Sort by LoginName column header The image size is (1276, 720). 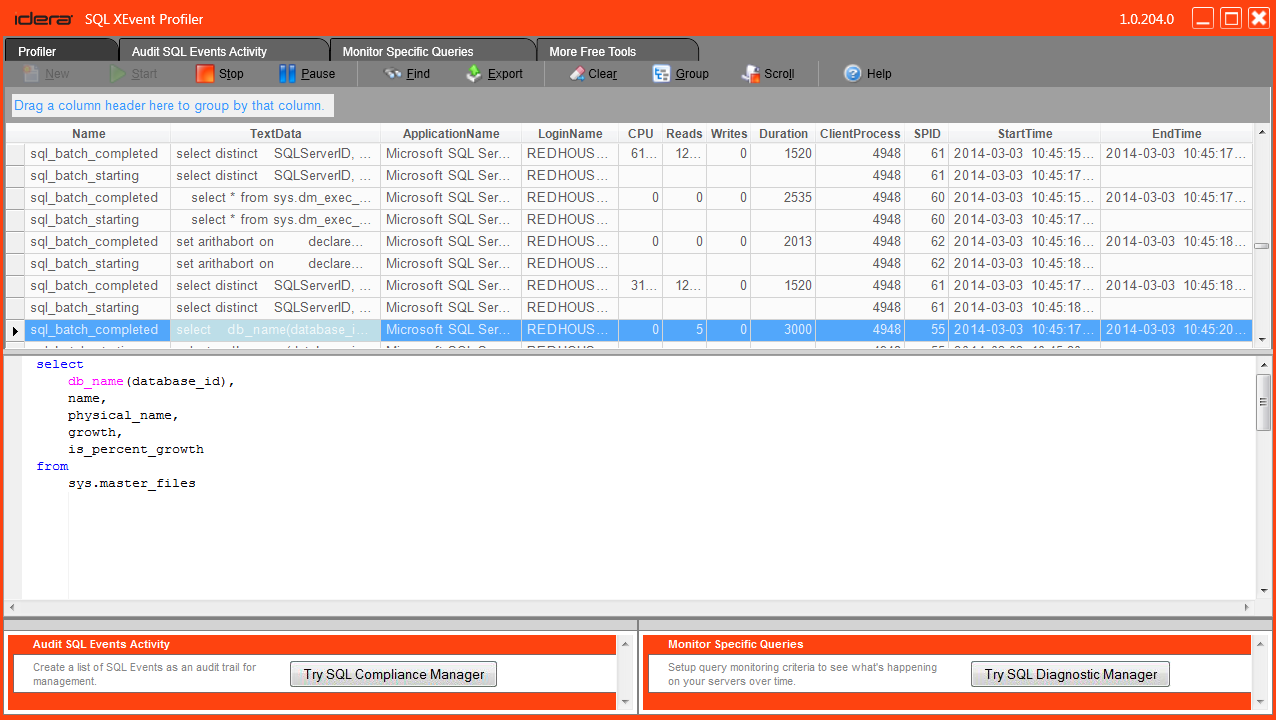[x=570, y=134]
